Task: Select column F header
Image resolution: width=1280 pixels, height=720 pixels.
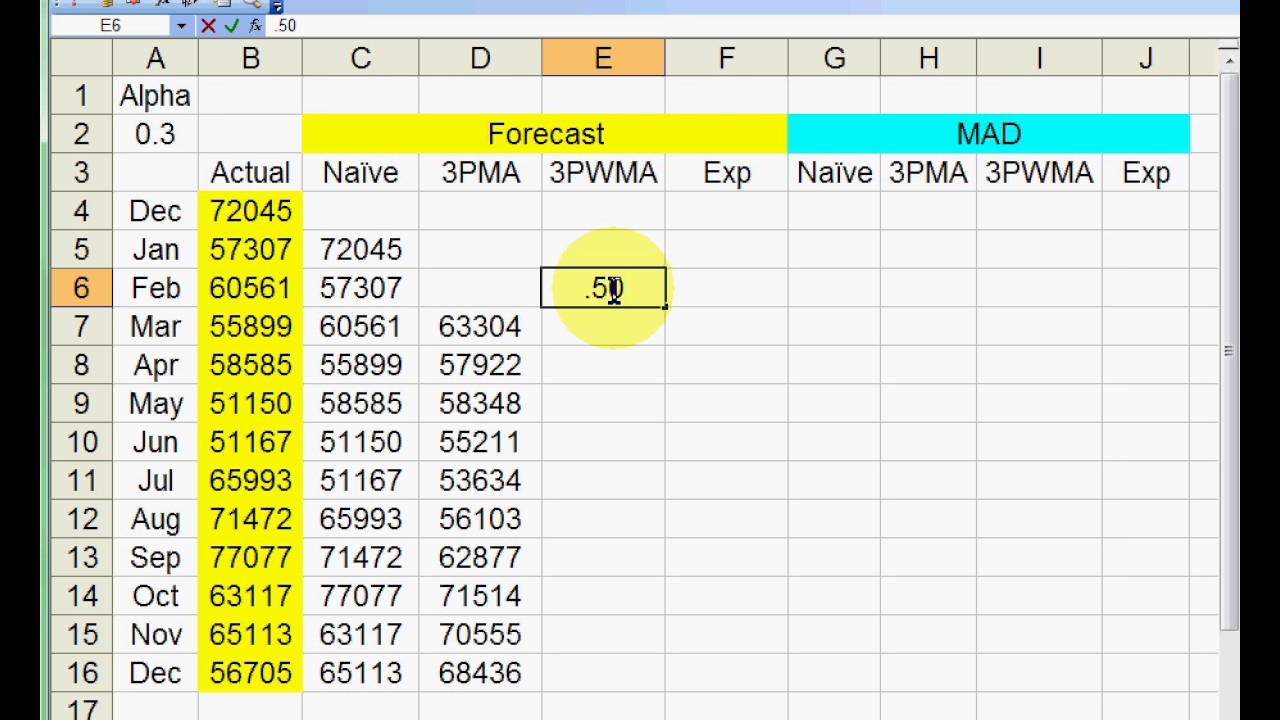Action: click(x=726, y=58)
